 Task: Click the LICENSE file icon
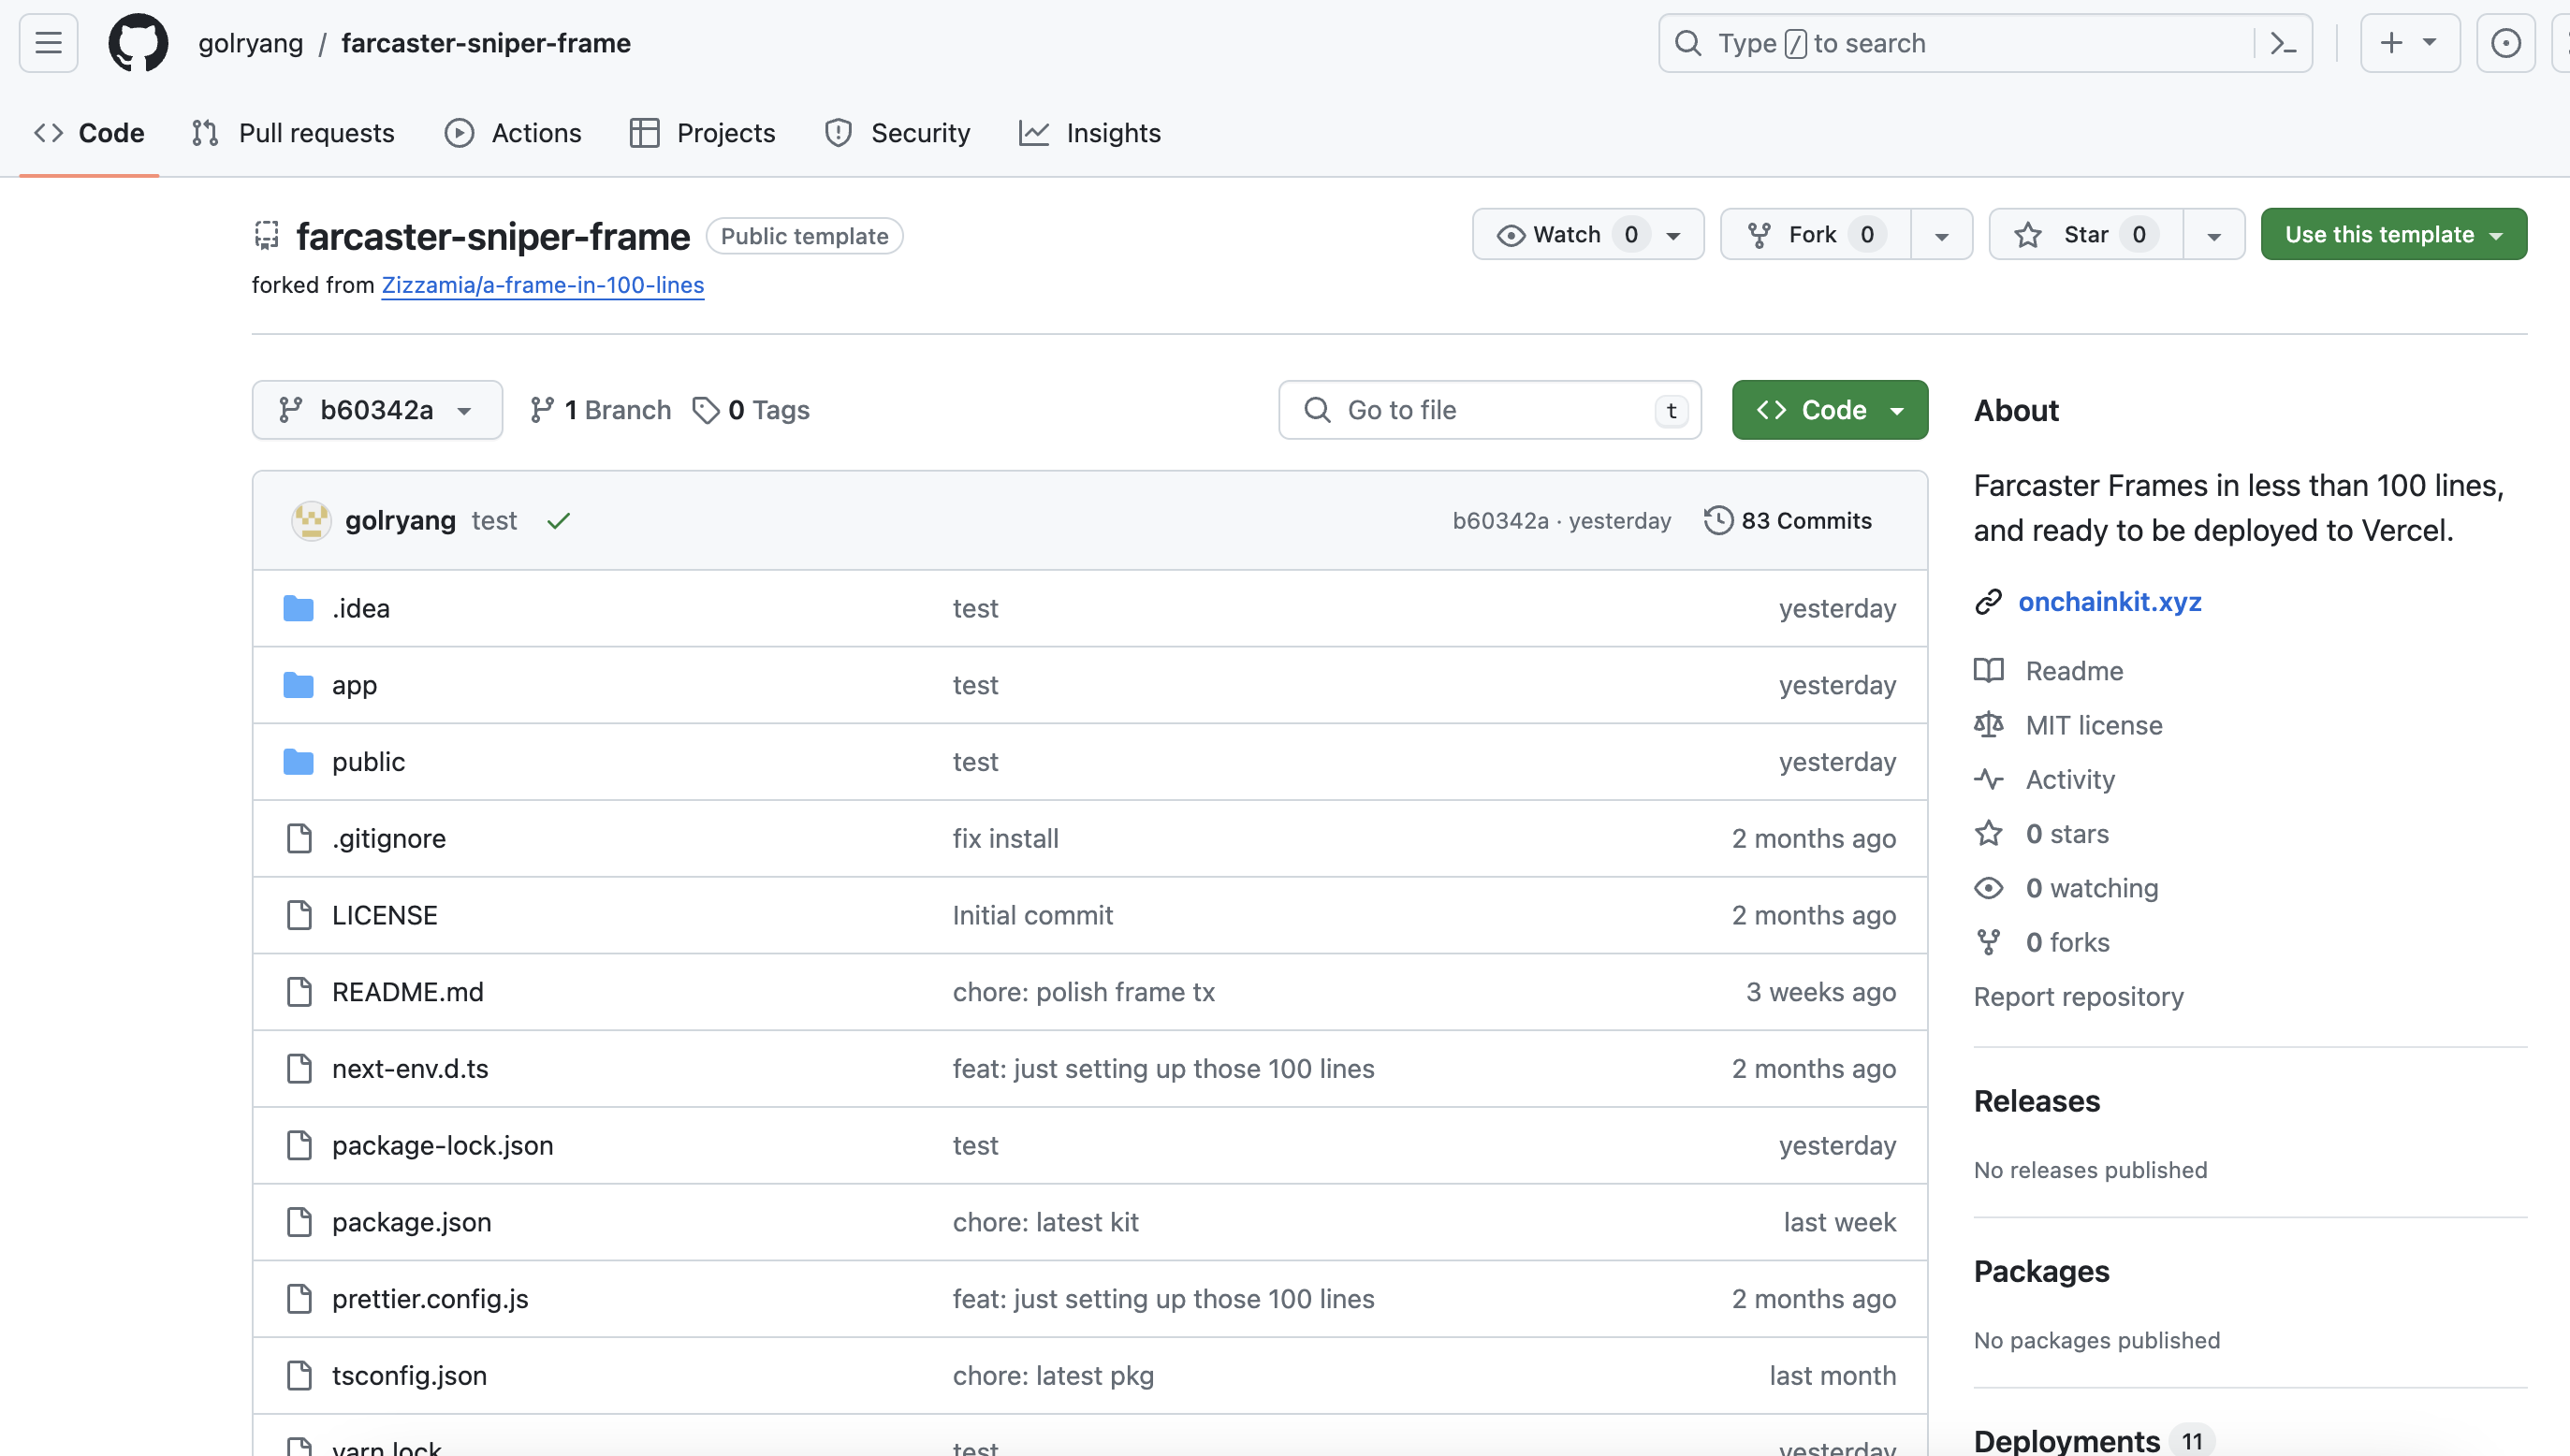pos(298,915)
